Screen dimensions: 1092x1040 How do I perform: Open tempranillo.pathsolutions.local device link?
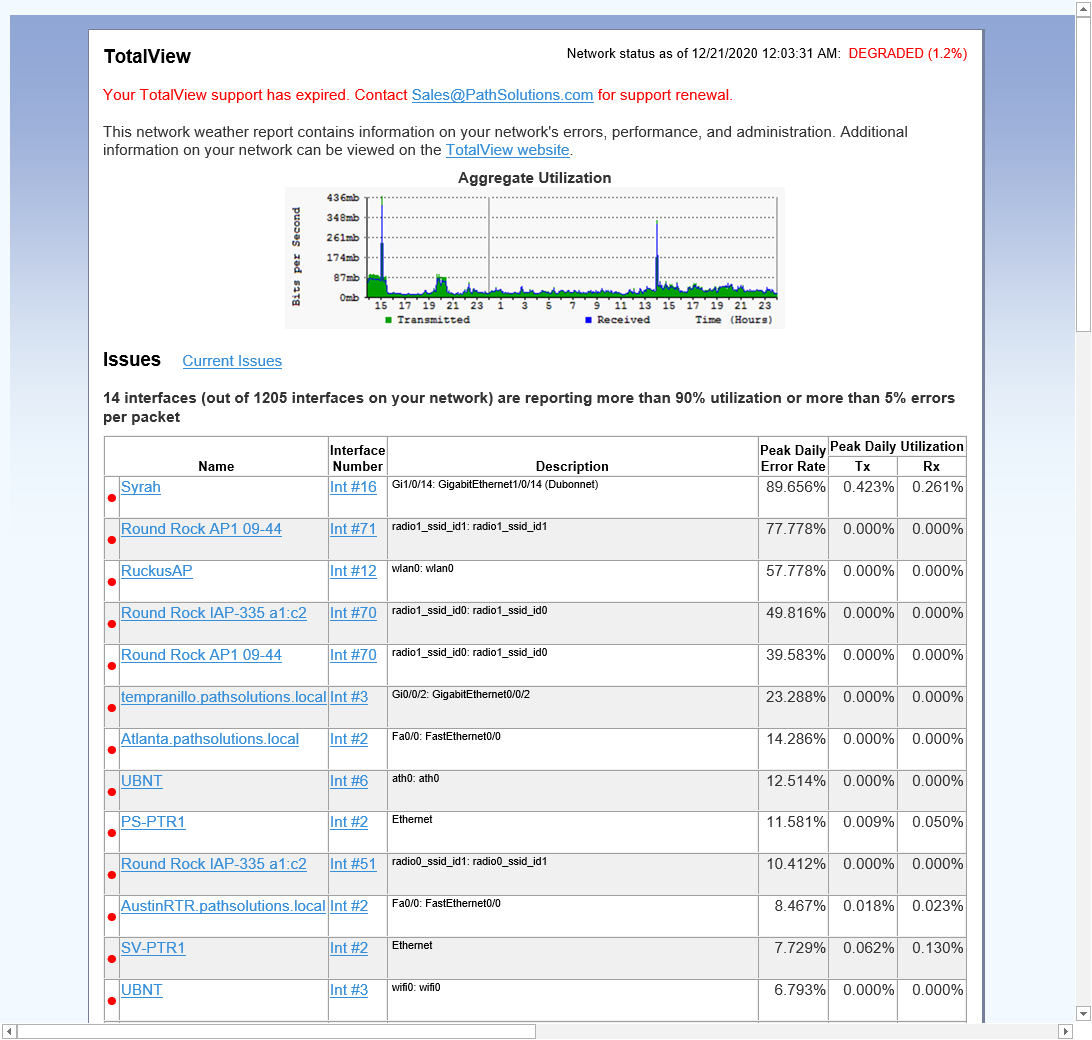pyautogui.click(x=223, y=697)
